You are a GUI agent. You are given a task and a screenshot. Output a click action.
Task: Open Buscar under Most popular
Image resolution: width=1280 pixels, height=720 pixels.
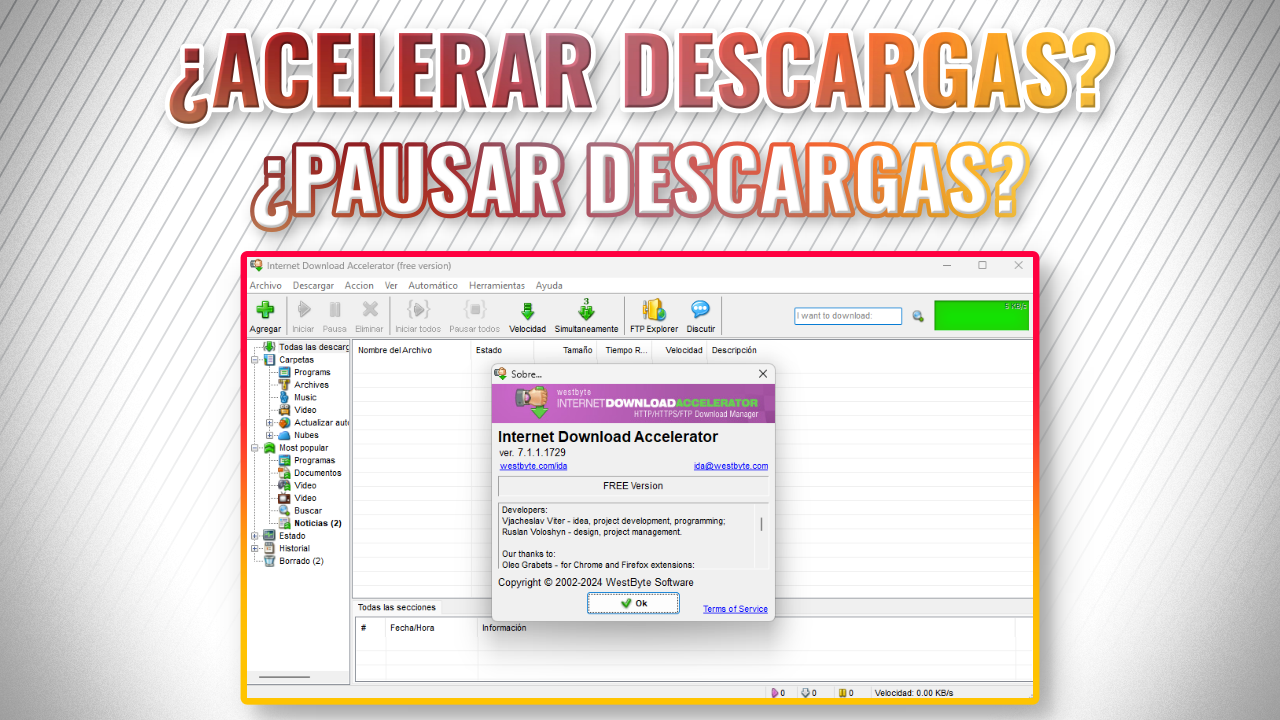[x=300, y=510]
